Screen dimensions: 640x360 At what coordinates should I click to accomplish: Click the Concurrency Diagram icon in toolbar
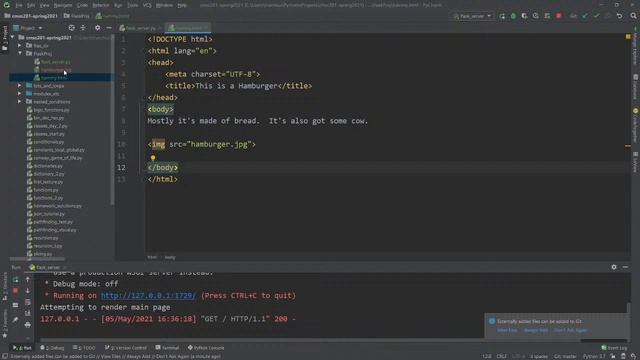click(x=547, y=16)
